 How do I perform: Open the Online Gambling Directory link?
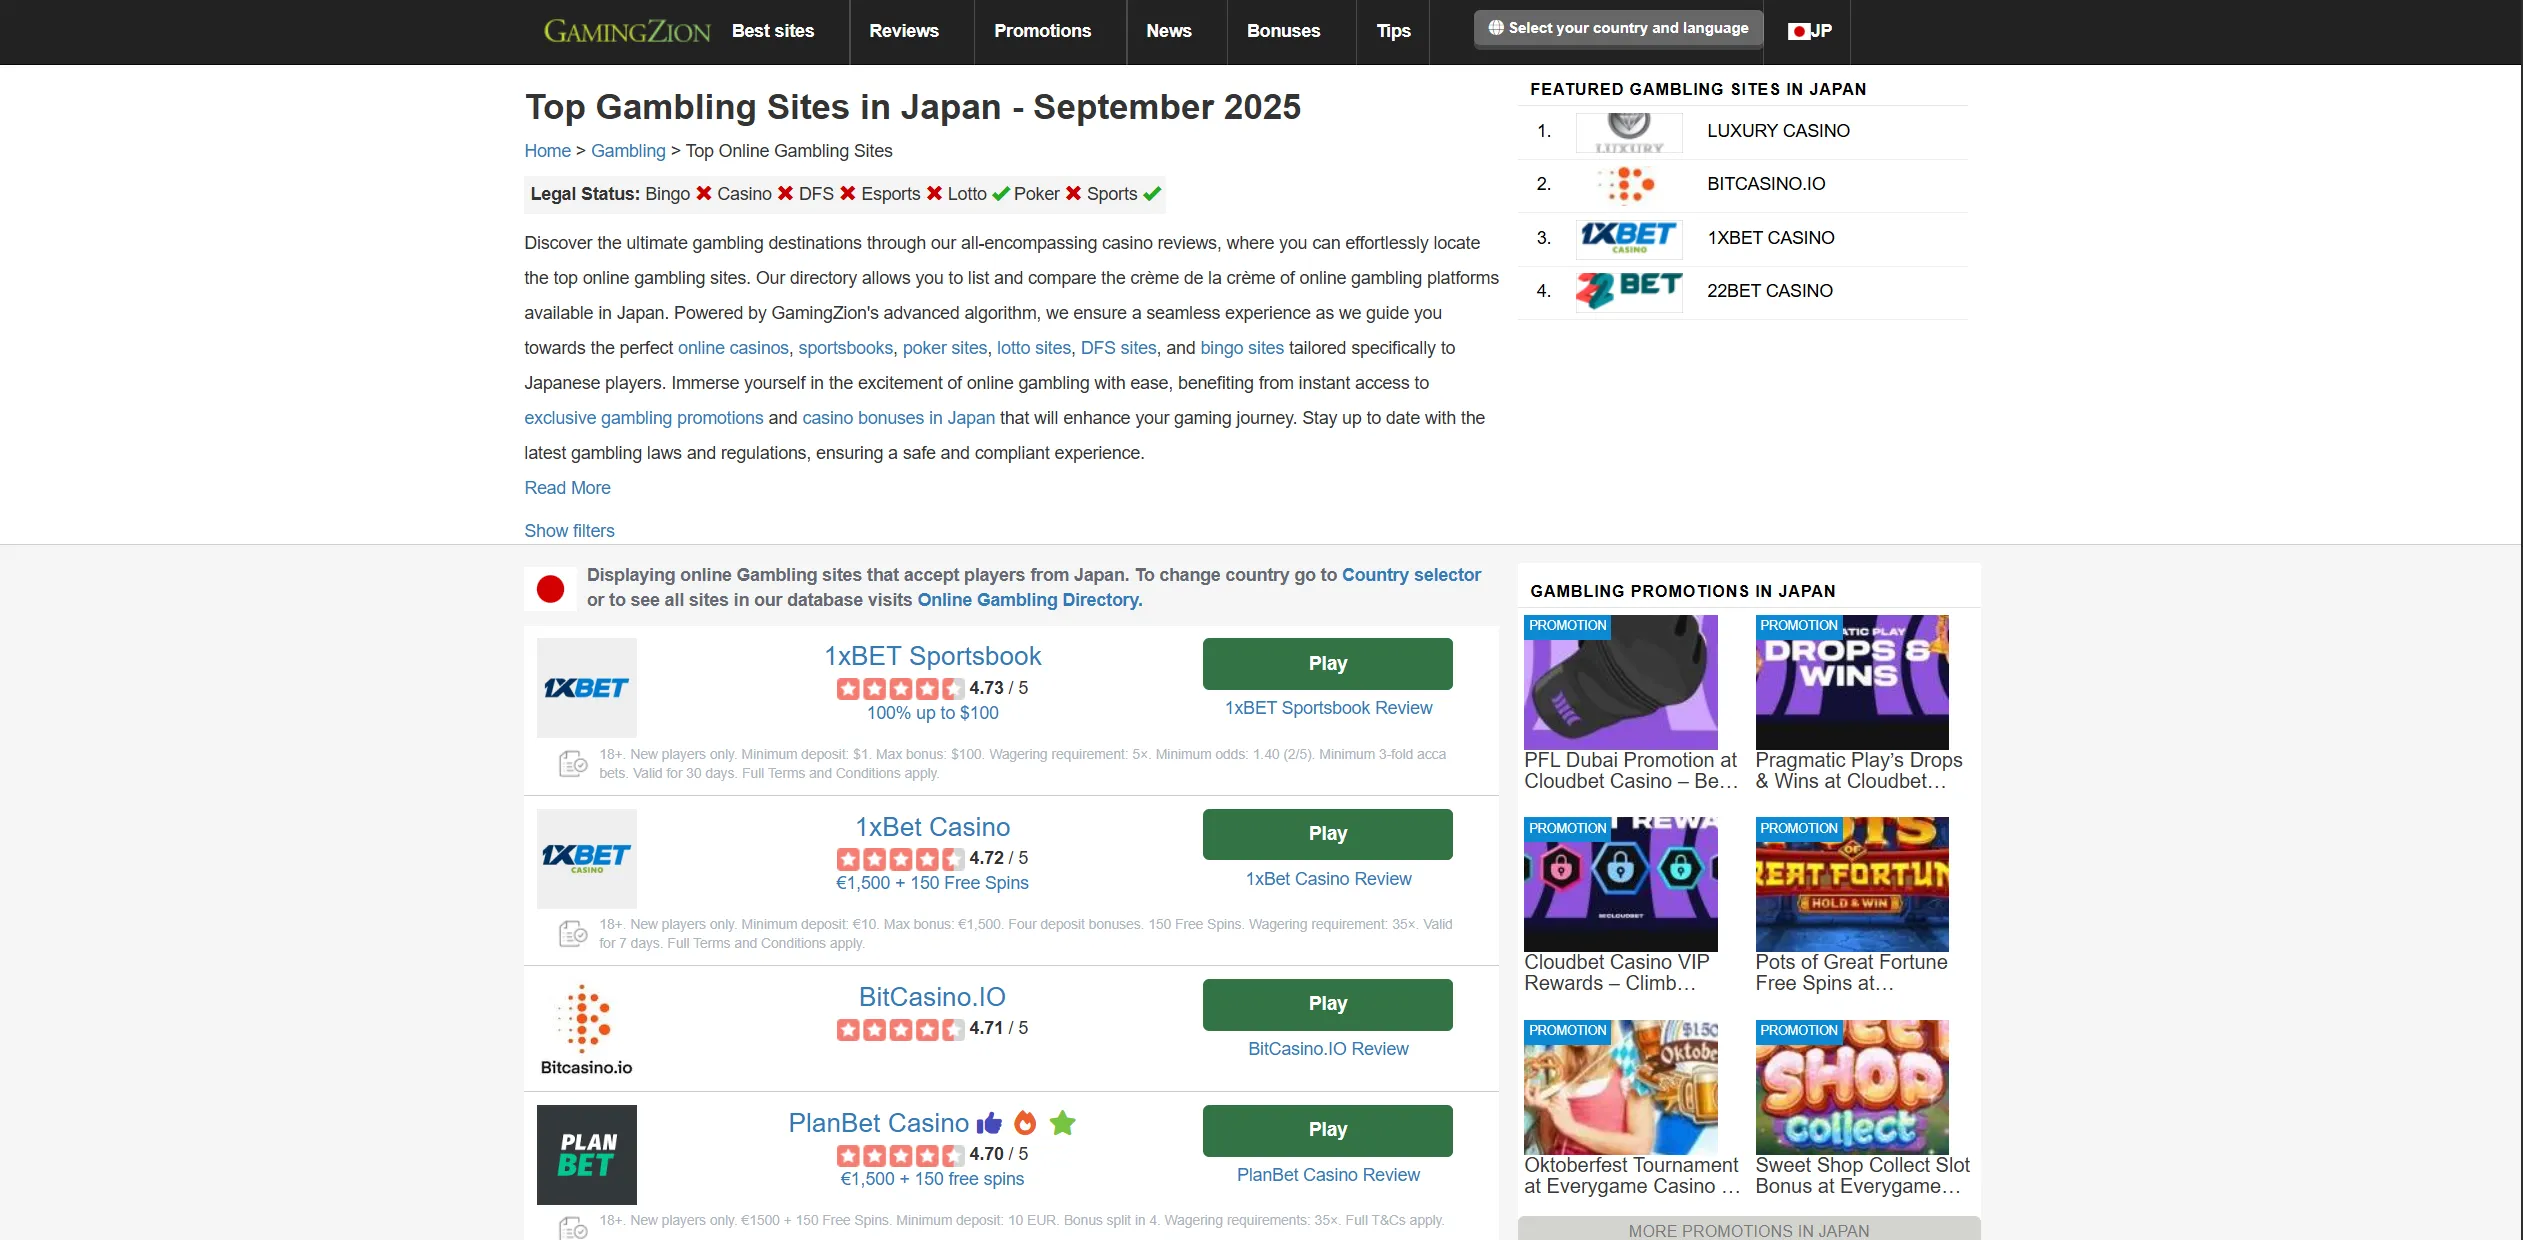[x=1030, y=600]
